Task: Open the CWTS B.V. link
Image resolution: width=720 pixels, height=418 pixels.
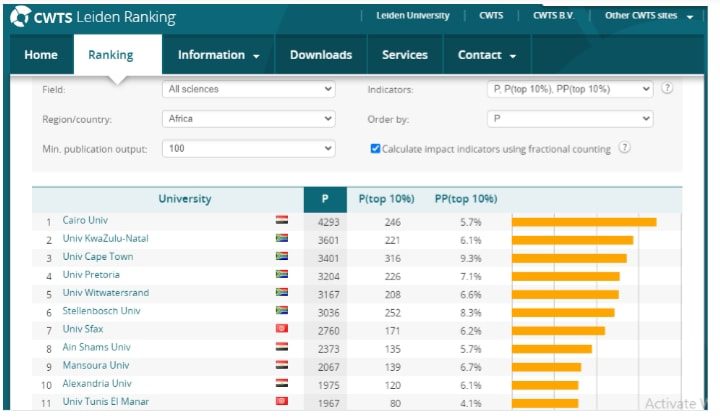Action: pos(553,16)
